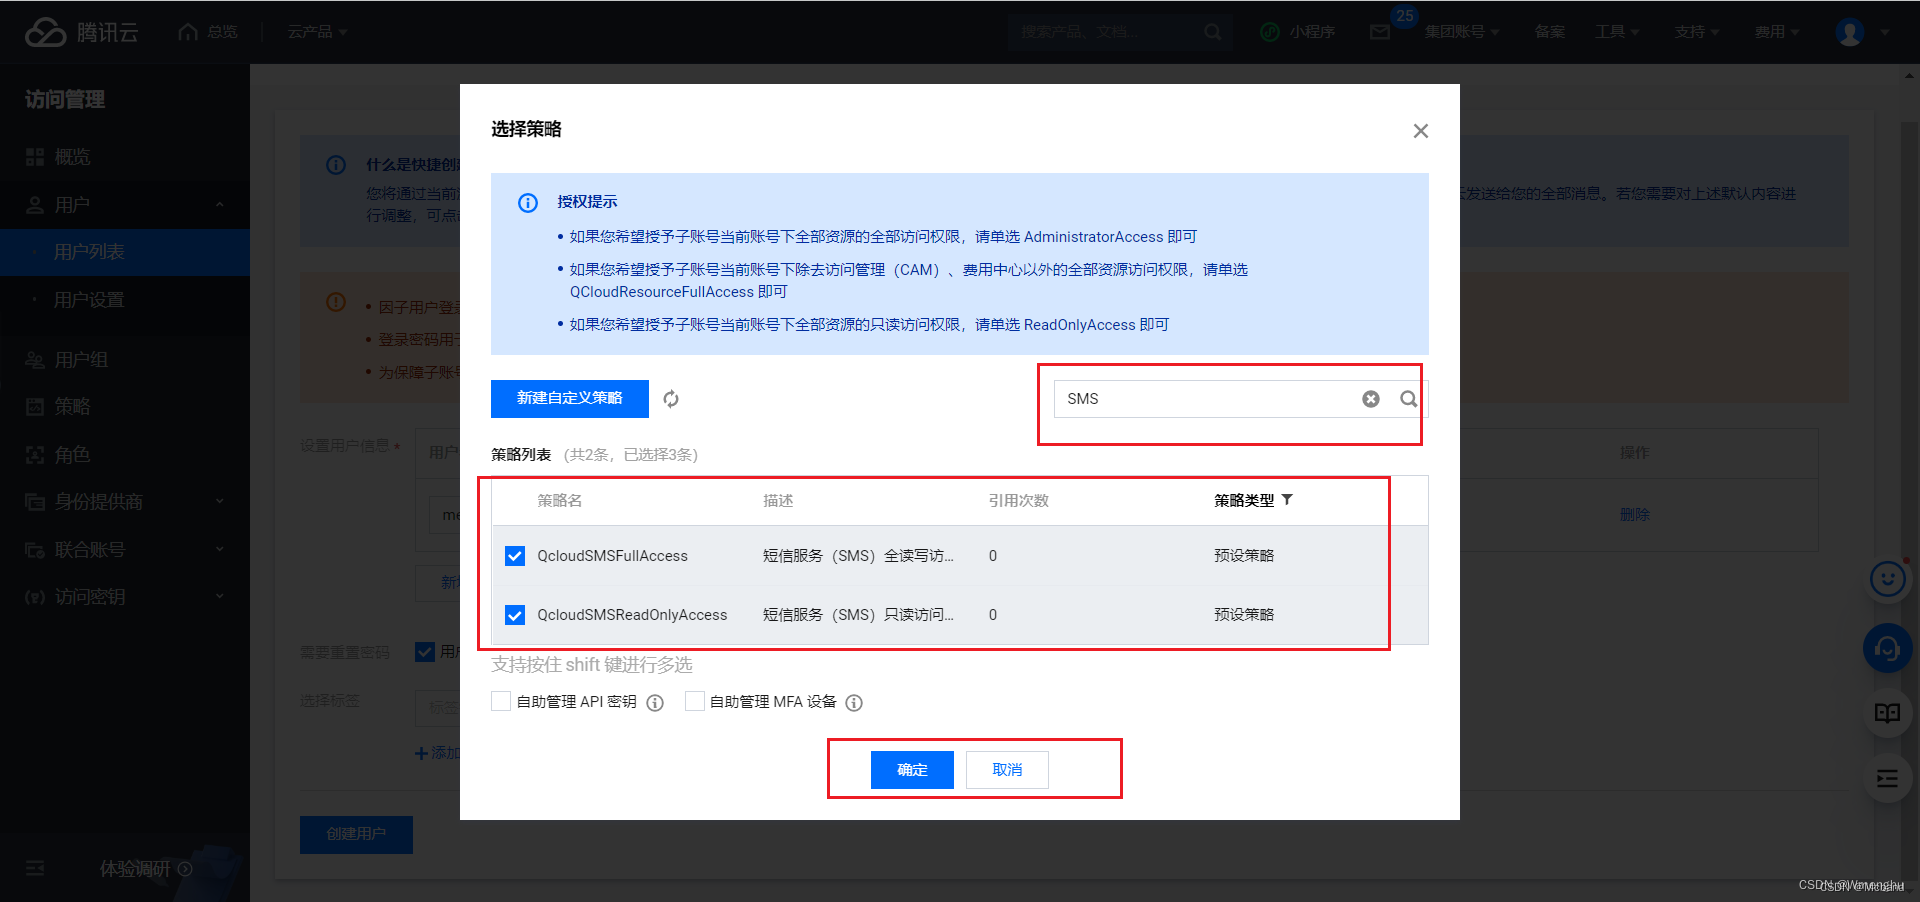Enable 自助管理 API 密钥 checkbox
The height and width of the screenshot is (902, 1920).
tap(501, 701)
